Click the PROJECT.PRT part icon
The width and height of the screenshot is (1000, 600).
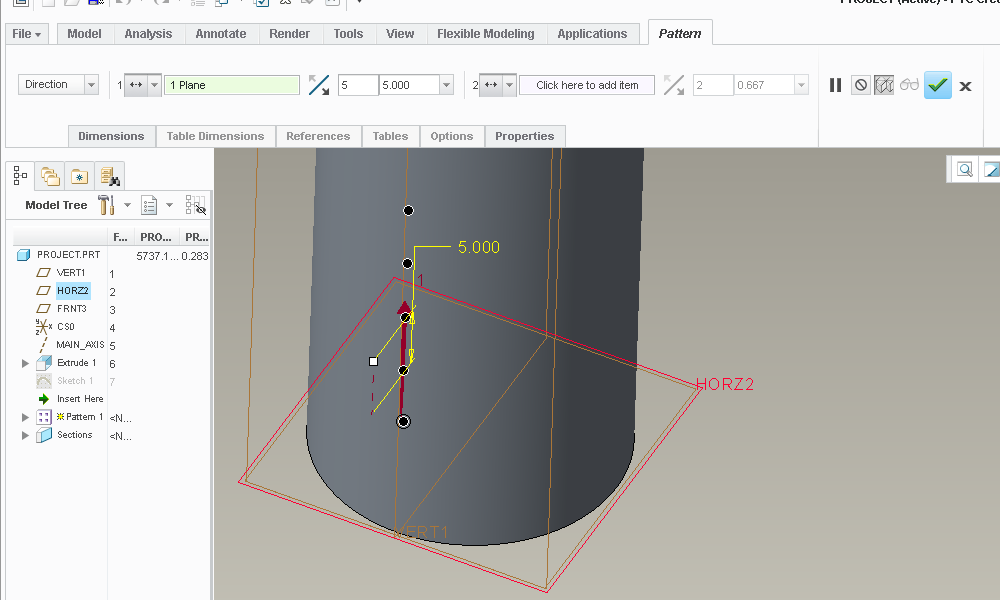(x=24, y=255)
